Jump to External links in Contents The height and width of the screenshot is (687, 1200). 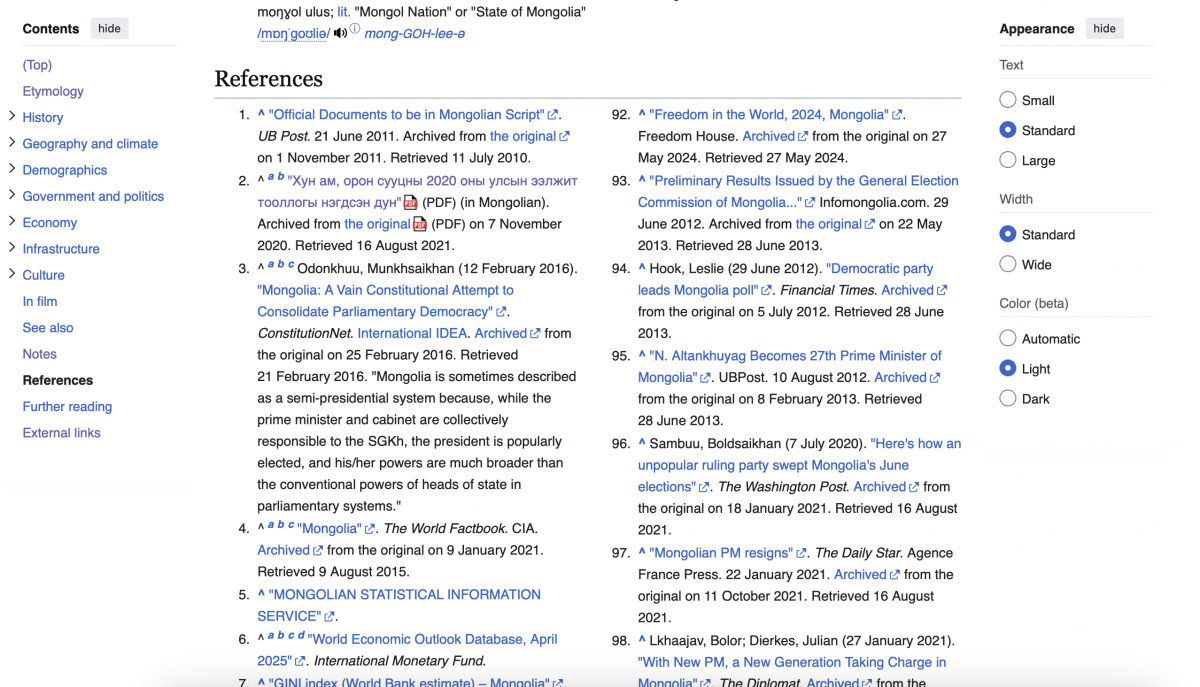pos(61,433)
